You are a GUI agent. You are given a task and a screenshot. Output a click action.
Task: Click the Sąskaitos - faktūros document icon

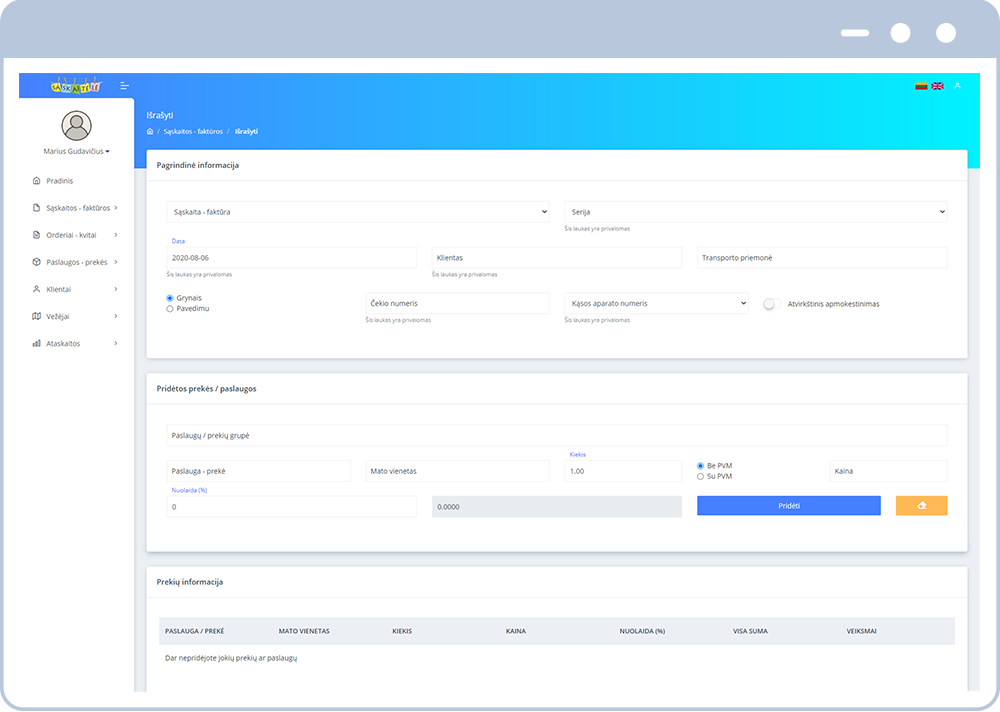tap(36, 208)
